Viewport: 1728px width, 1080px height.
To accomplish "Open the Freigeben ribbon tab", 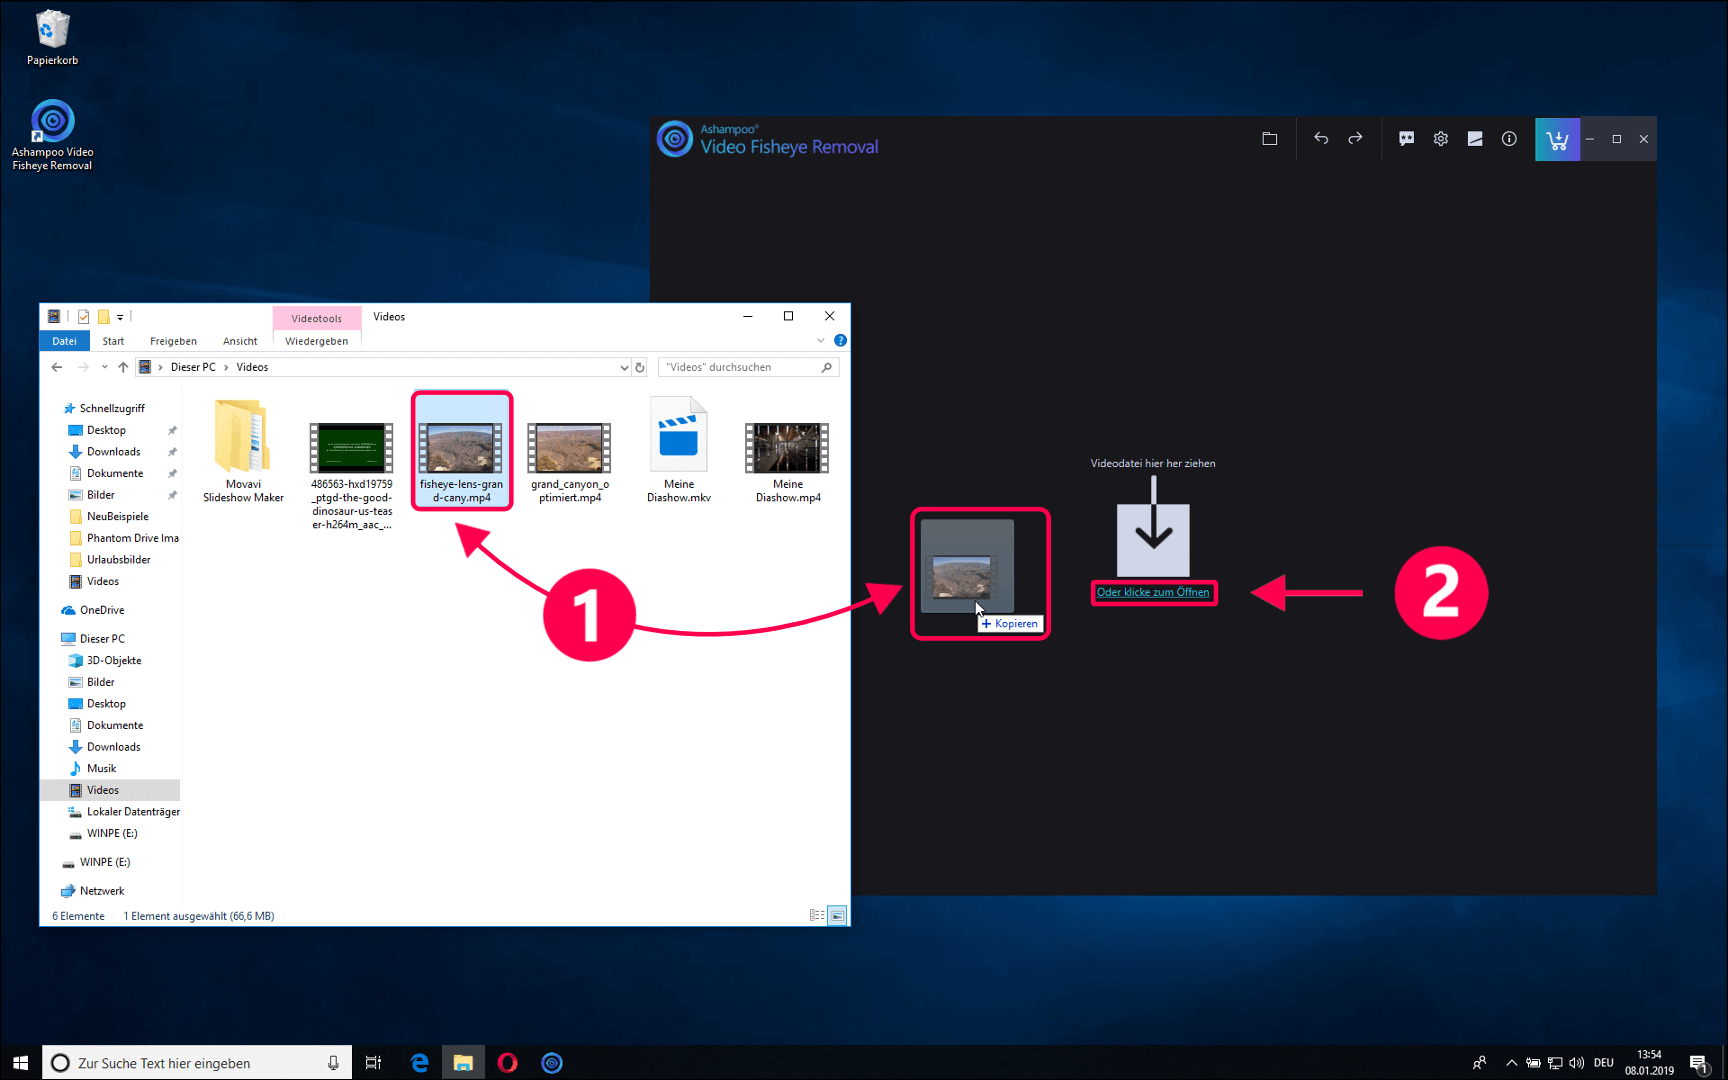I will pyautogui.click(x=173, y=341).
